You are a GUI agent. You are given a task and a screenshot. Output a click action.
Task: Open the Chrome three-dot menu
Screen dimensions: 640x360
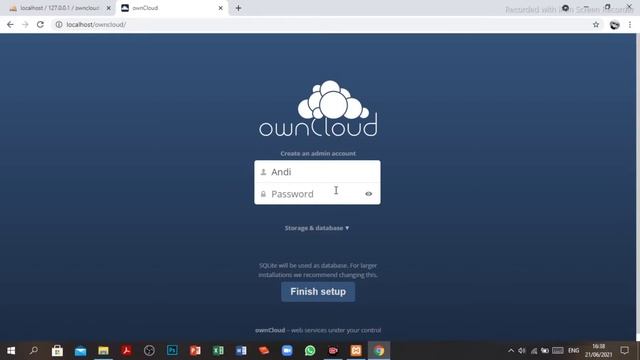click(x=630, y=25)
